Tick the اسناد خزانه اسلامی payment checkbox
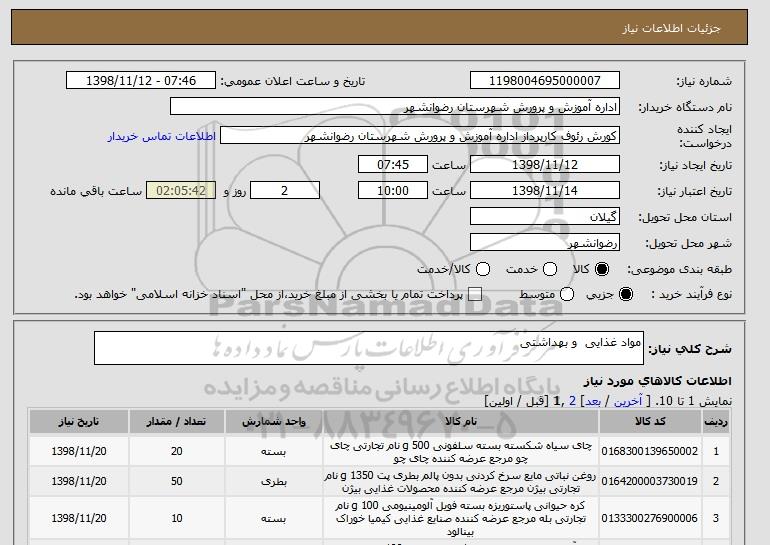This screenshot has height=545, width=770. pos(475,294)
